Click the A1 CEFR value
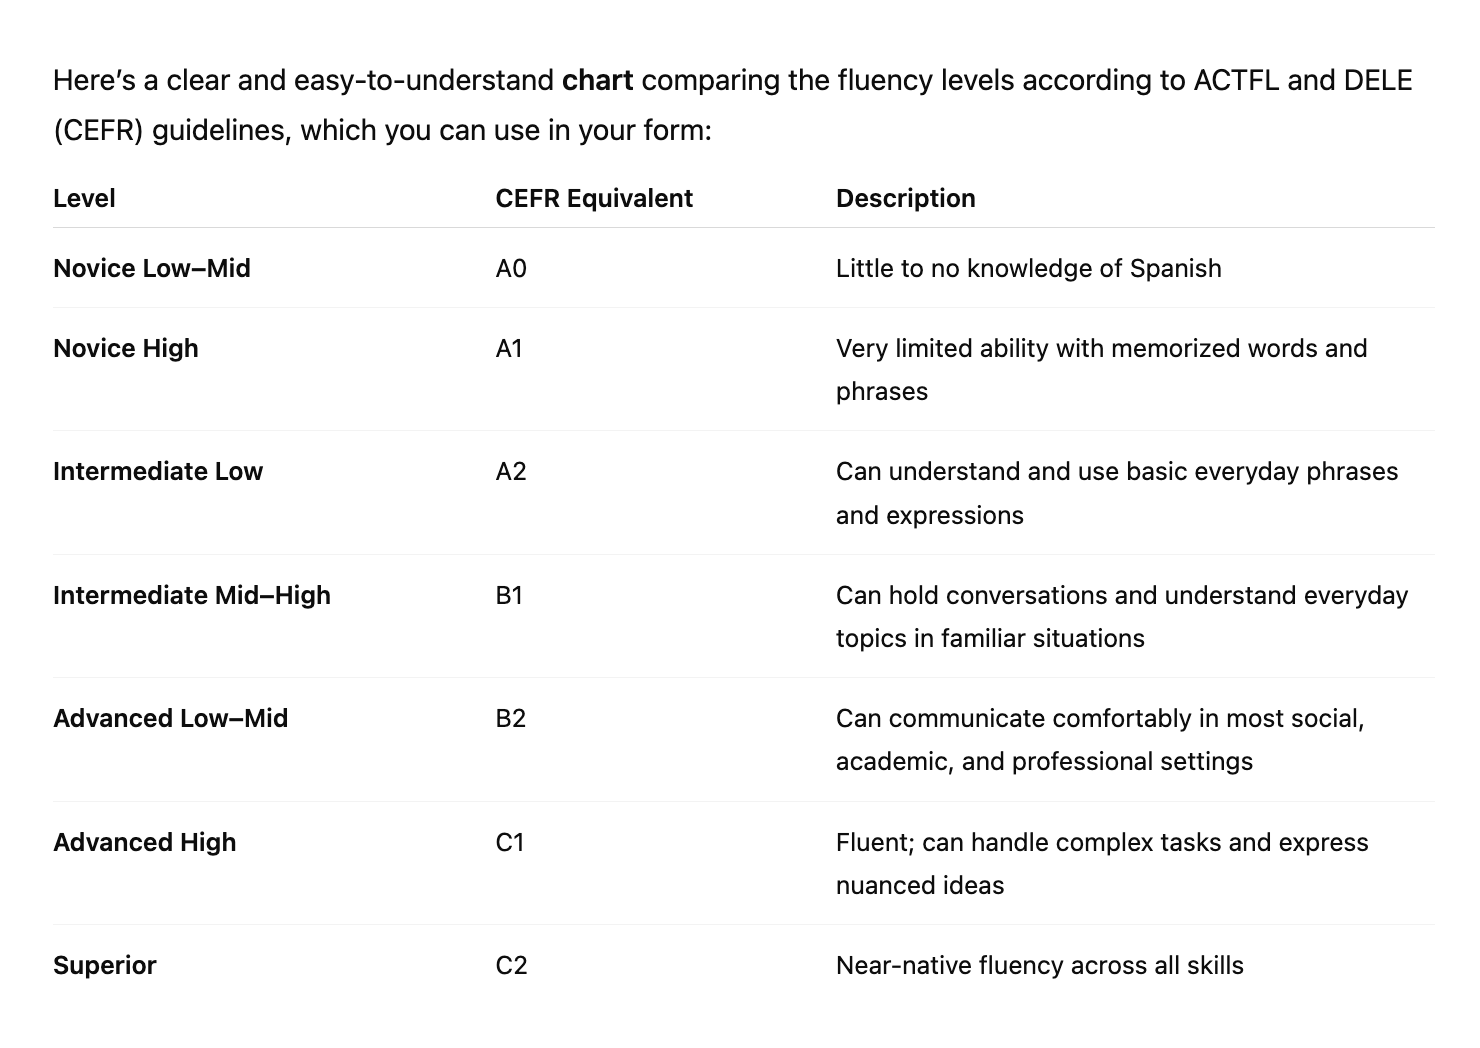This screenshot has height=1048, width=1480. click(509, 348)
